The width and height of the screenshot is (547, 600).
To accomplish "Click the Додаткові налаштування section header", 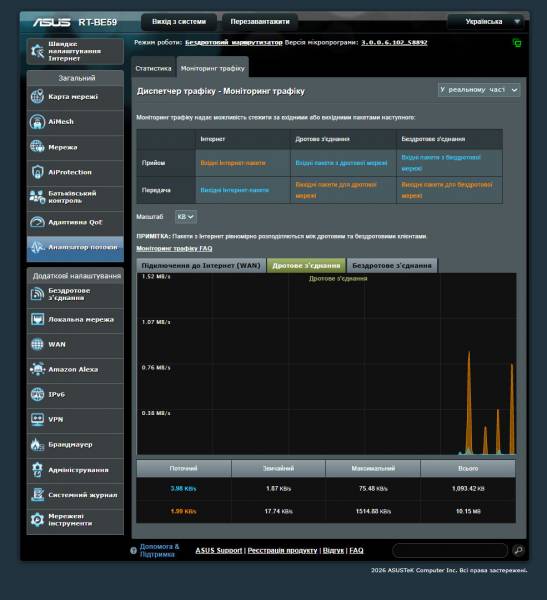I will 75,276.
